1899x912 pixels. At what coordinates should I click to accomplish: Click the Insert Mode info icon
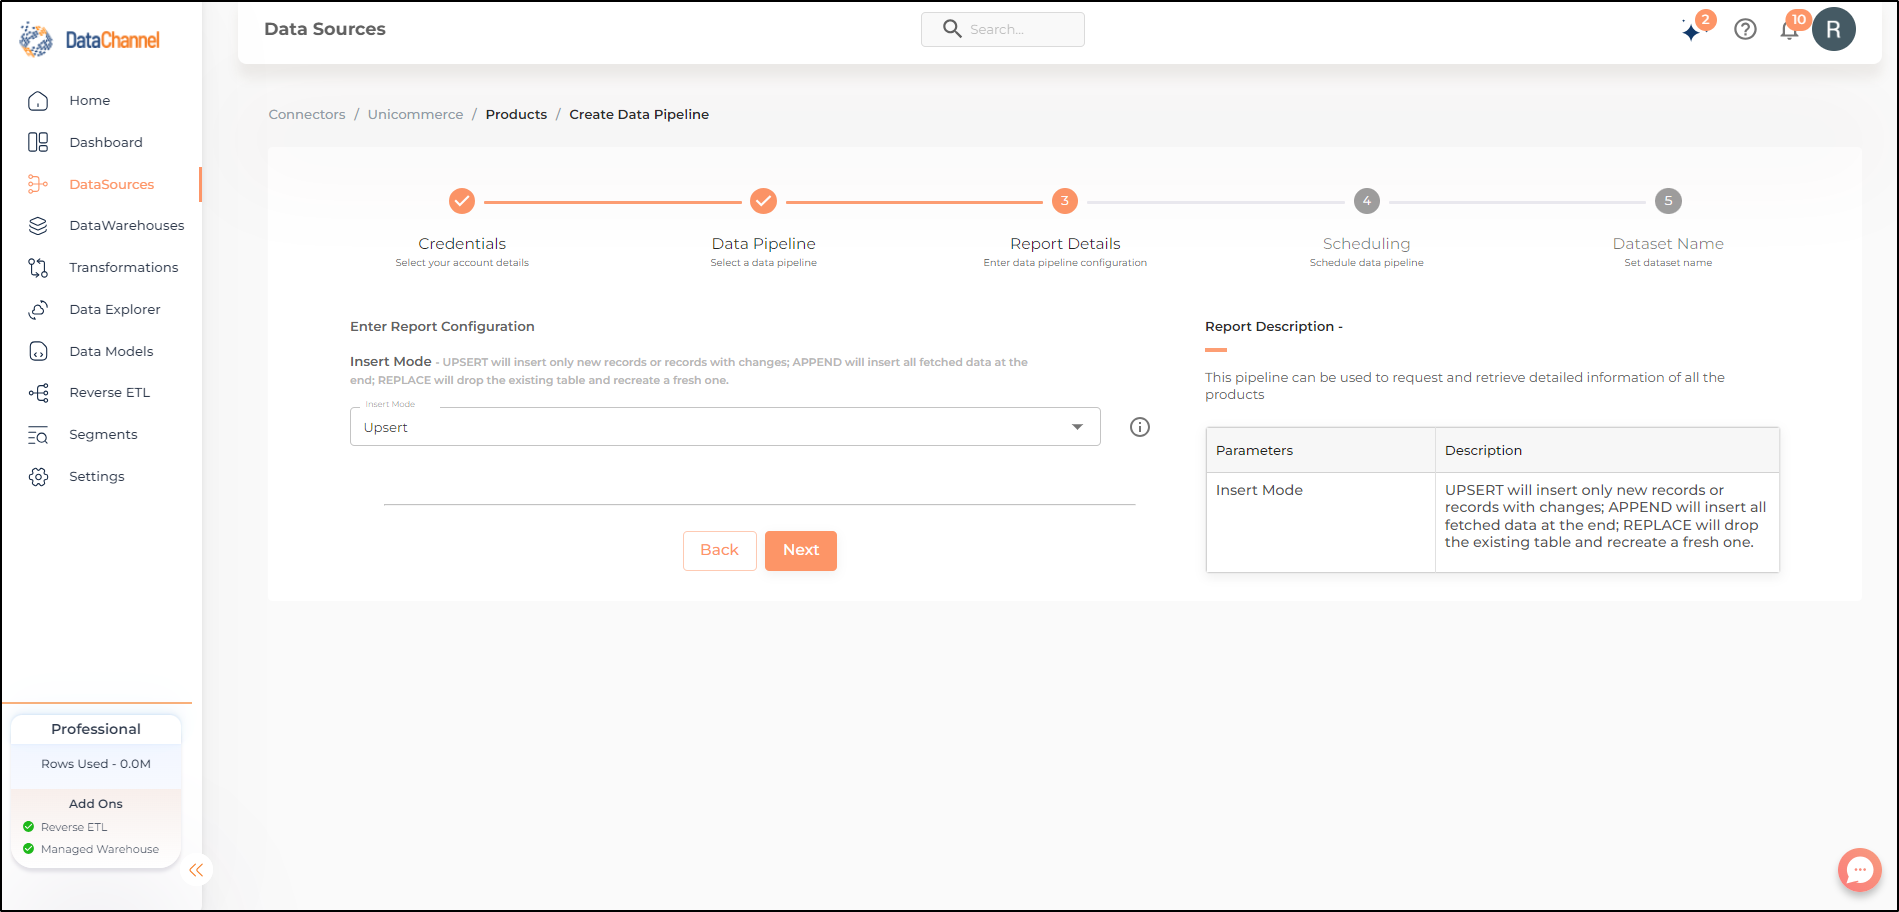[x=1140, y=427]
